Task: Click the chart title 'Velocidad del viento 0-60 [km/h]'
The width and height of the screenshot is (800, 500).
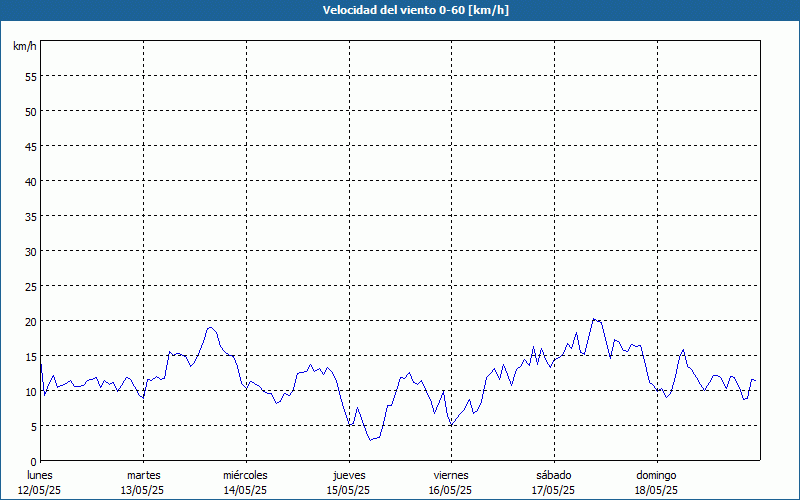Action: click(x=415, y=10)
